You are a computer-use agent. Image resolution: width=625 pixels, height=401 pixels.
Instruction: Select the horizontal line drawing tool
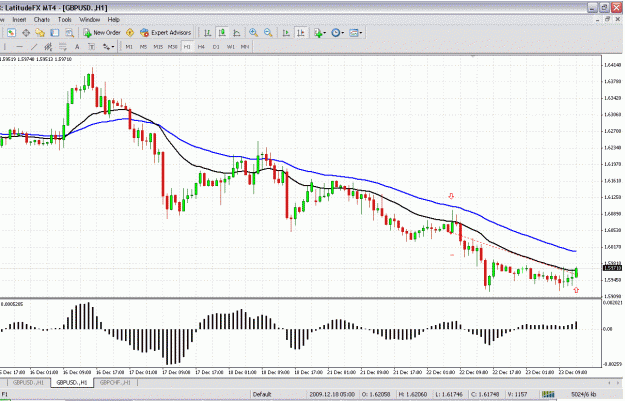19,47
